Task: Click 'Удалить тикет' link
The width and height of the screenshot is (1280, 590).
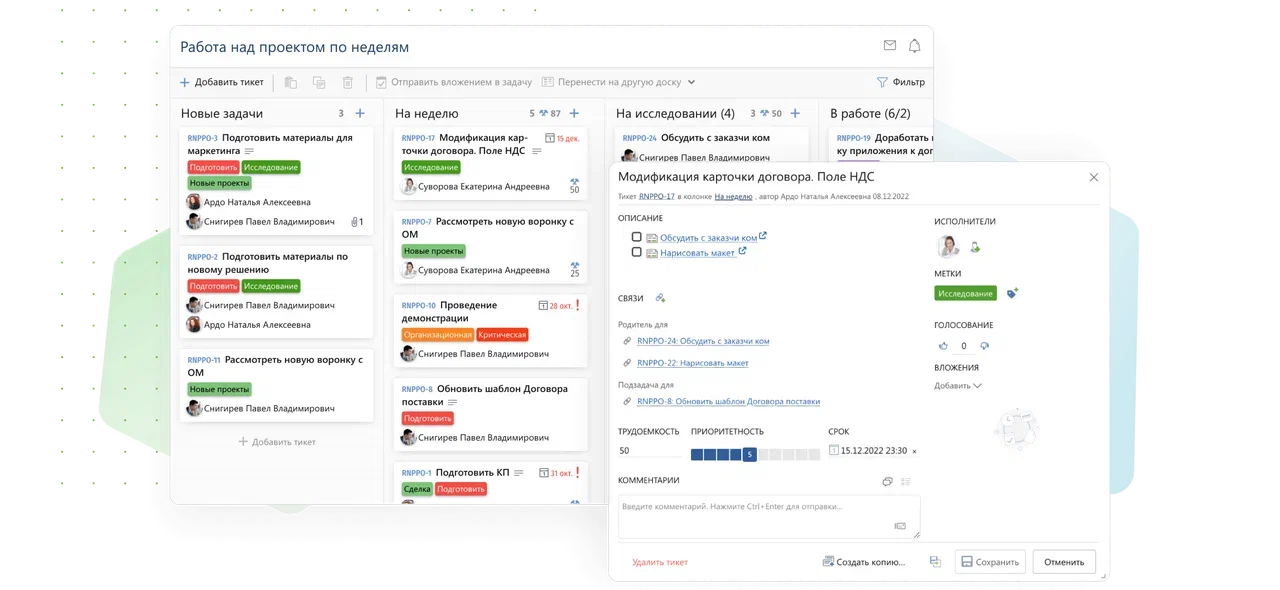Action: coord(660,562)
